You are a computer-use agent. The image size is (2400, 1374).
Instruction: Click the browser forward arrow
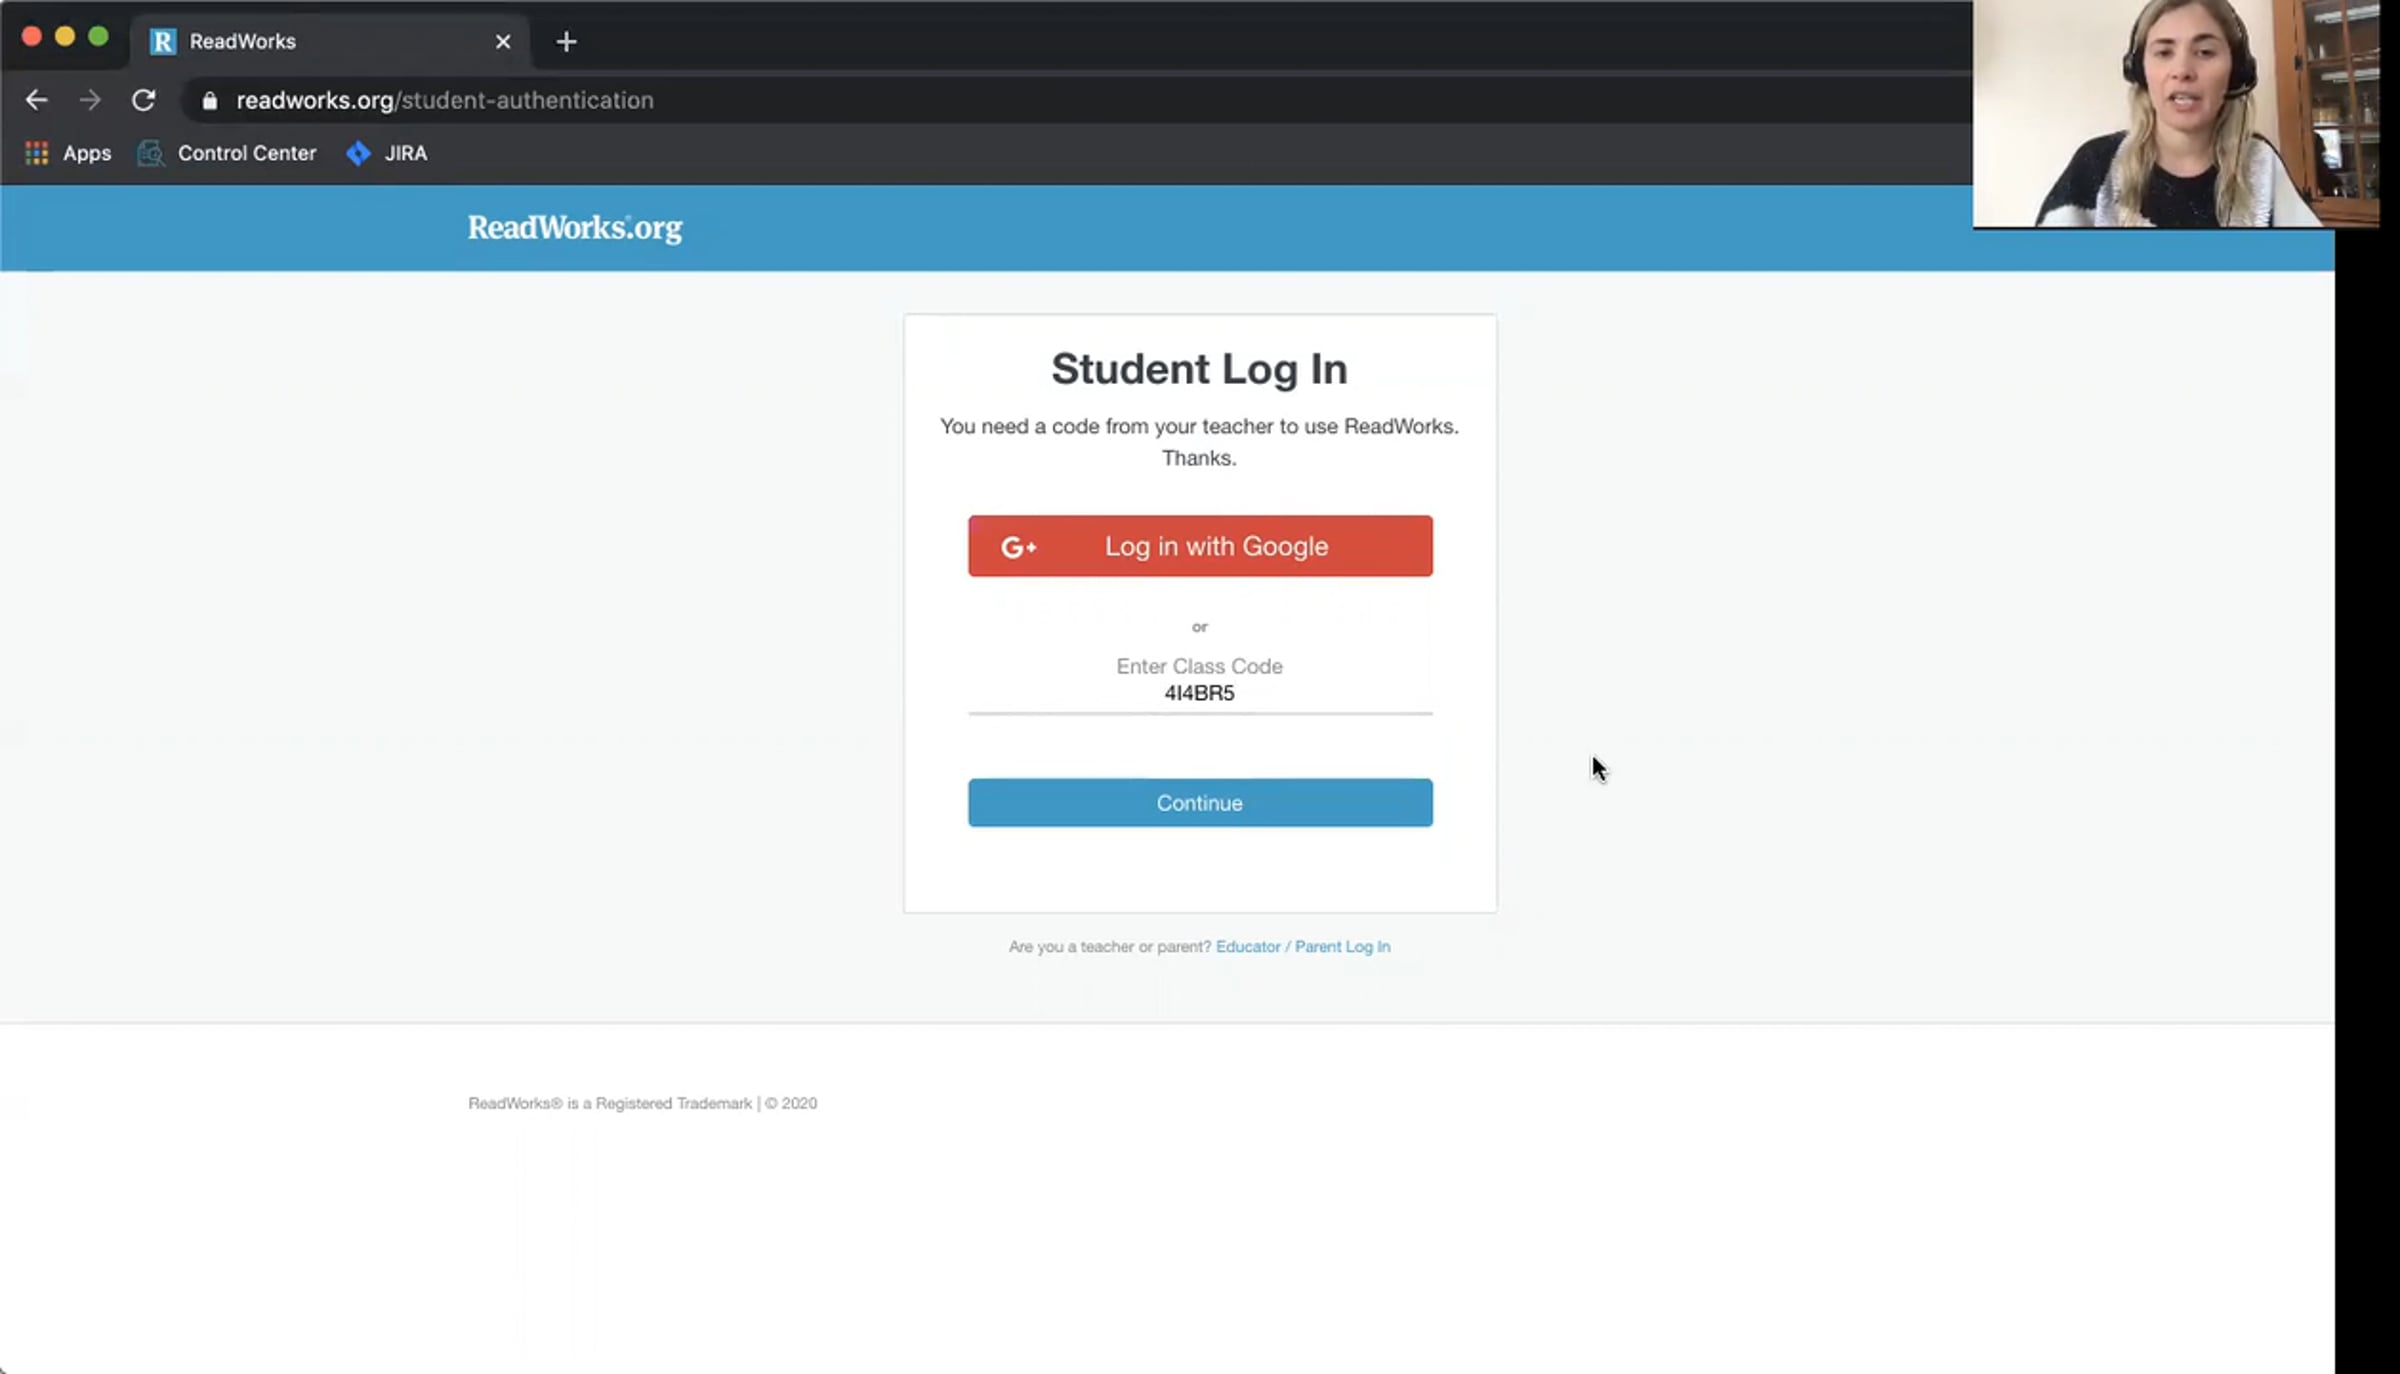point(90,100)
